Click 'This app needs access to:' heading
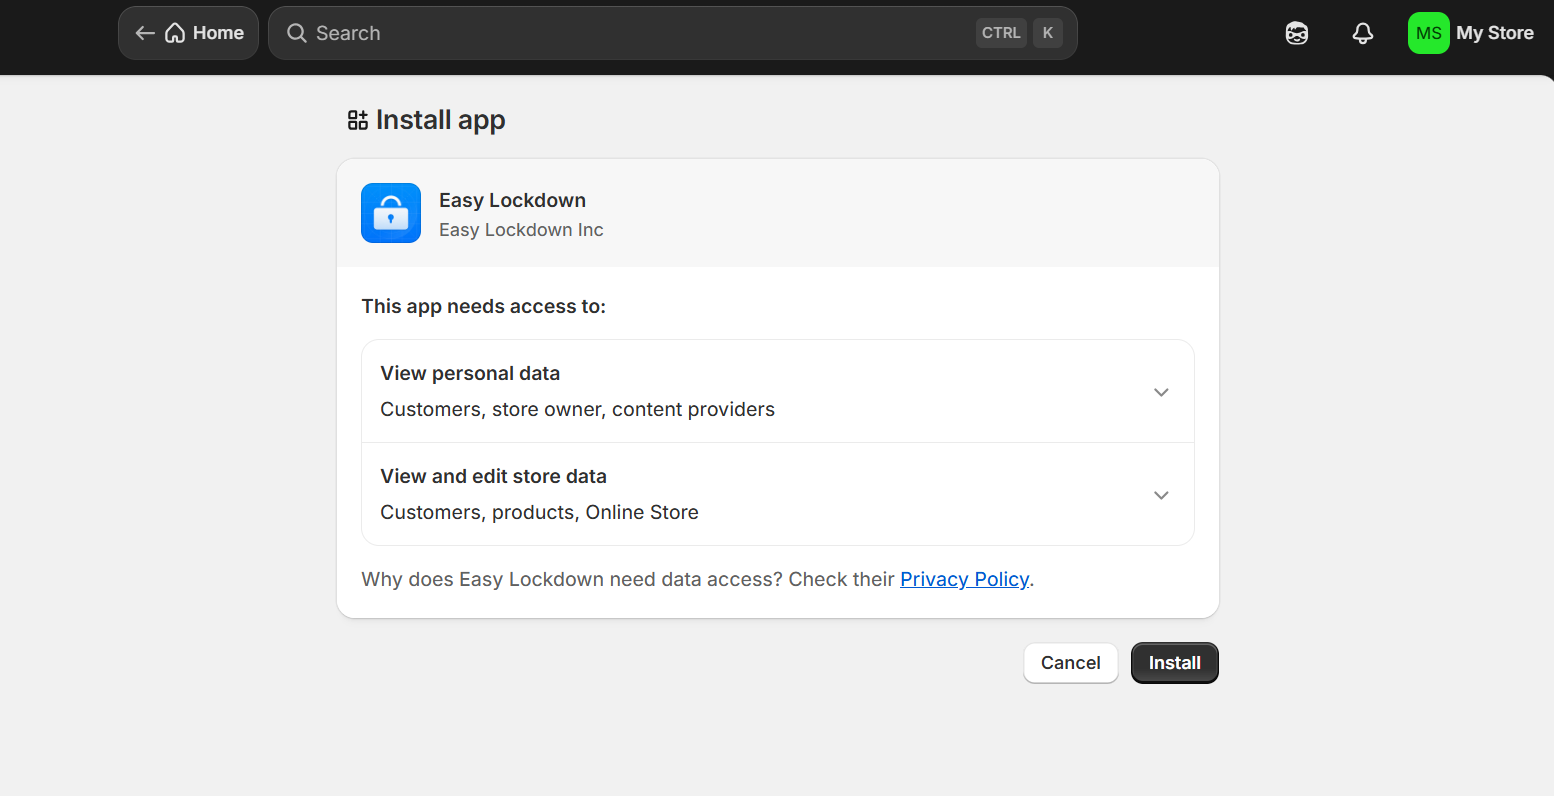1554x796 pixels. click(x=484, y=306)
